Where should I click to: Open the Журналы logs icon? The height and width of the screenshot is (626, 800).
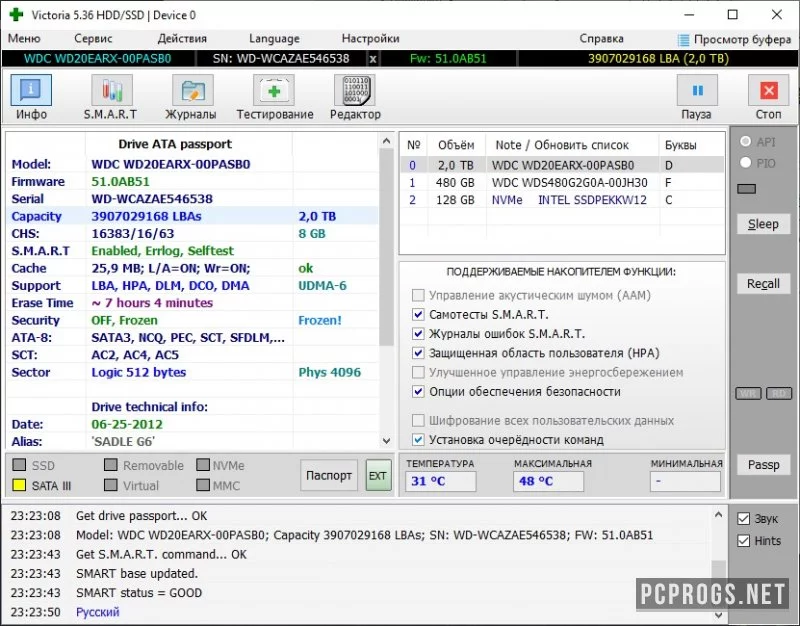click(x=192, y=90)
